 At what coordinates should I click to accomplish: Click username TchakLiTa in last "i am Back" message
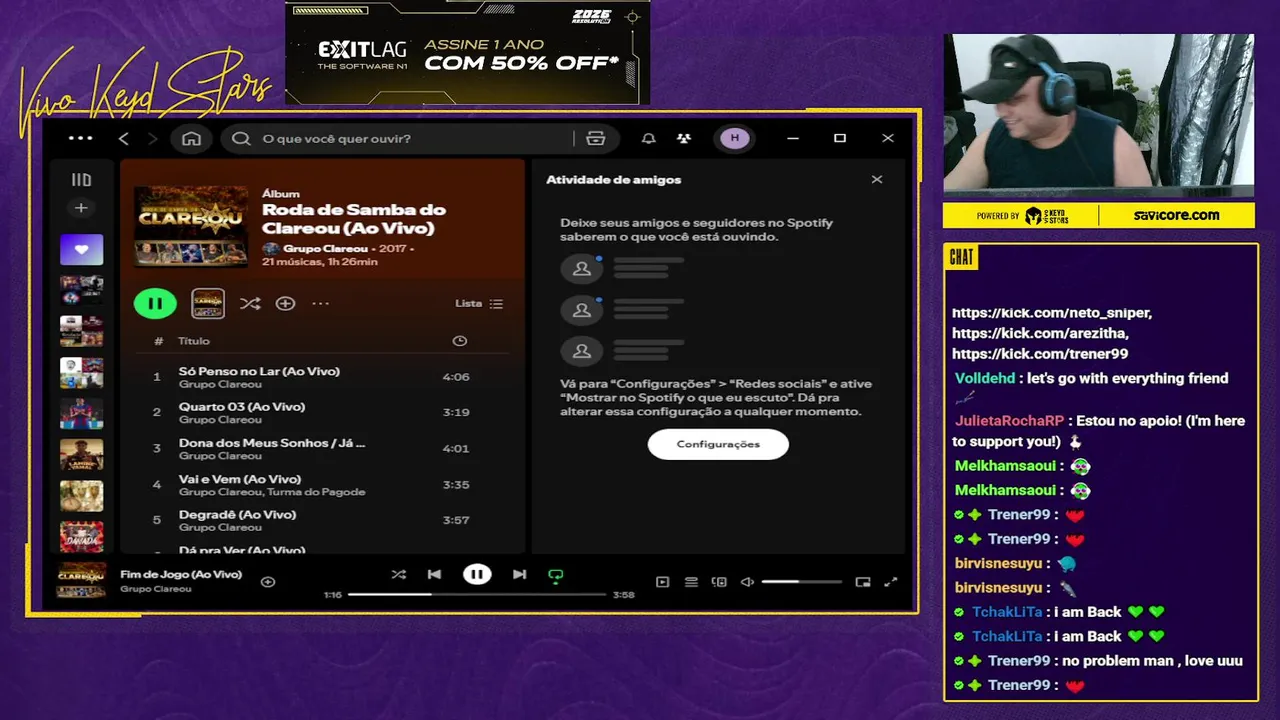click(x=1007, y=636)
